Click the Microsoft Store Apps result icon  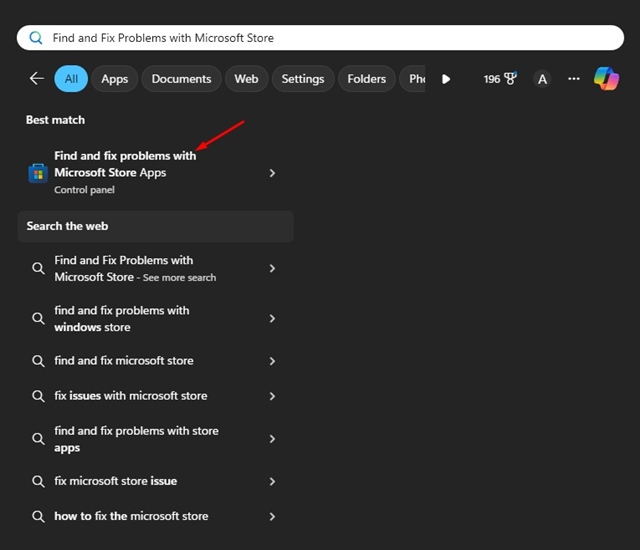click(37, 173)
